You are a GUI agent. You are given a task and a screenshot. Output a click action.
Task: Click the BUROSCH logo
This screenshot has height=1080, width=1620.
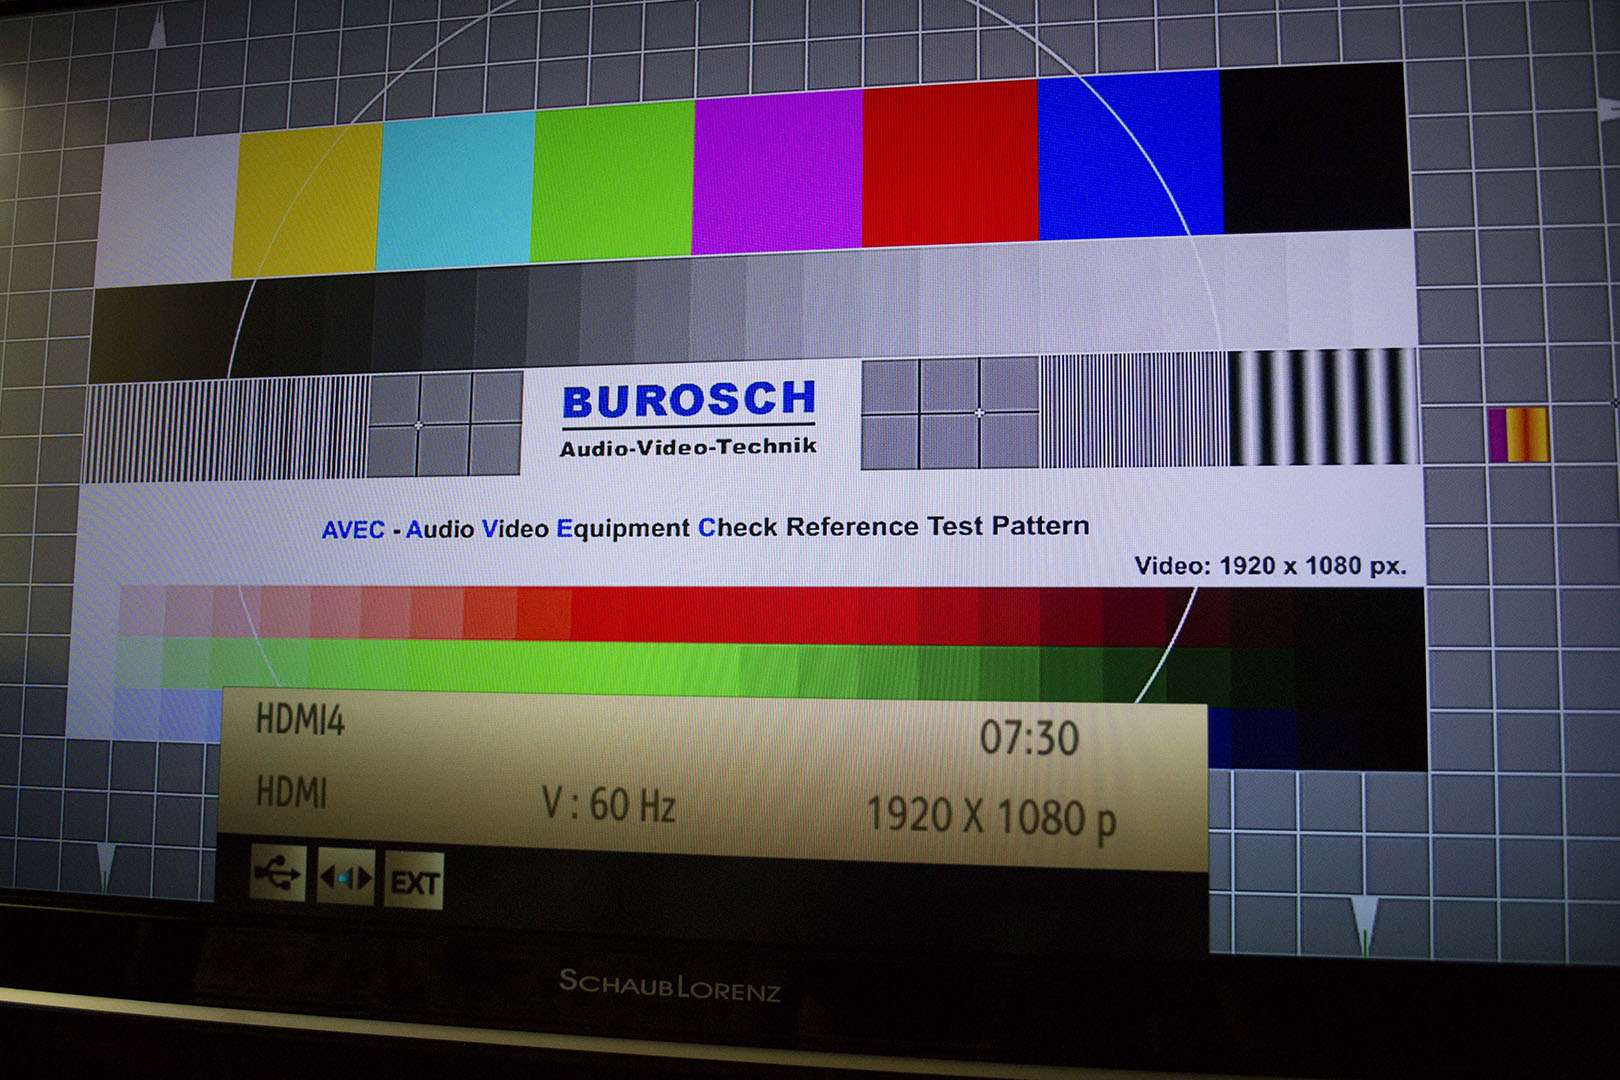pos(689,400)
